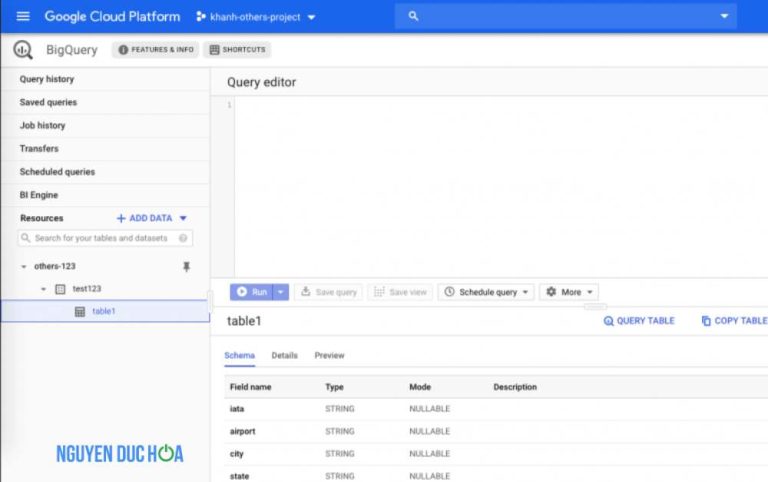Viewport: 768px width, 482px height.
Task: Click the Resources heading
Action: tap(42, 218)
